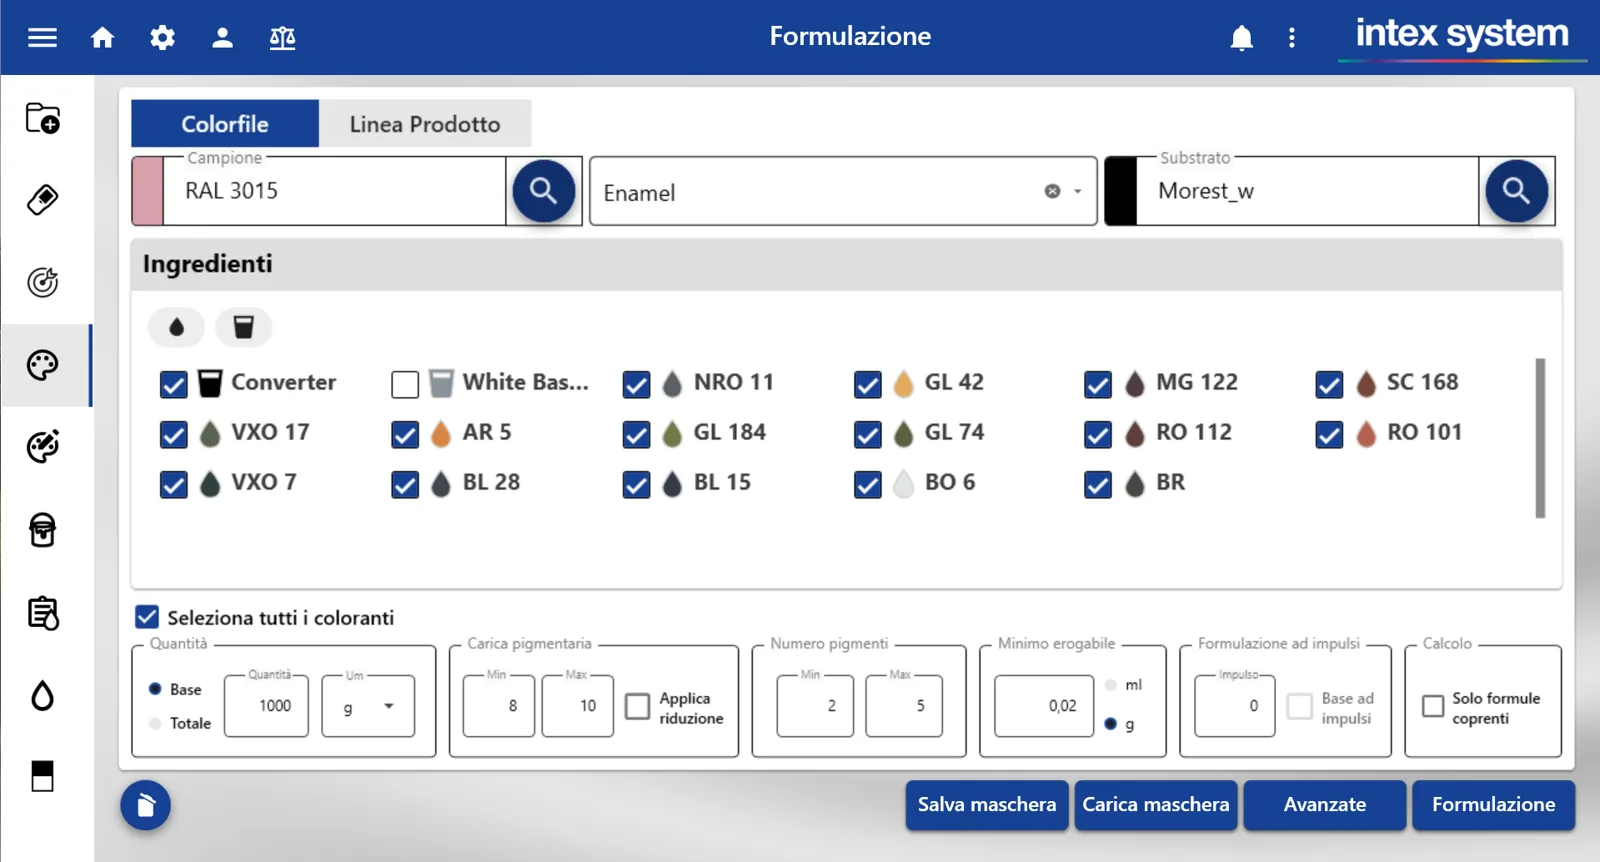Filter ingredients by base bucket
Viewport: 1600px width, 862px height.
pos(244,327)
